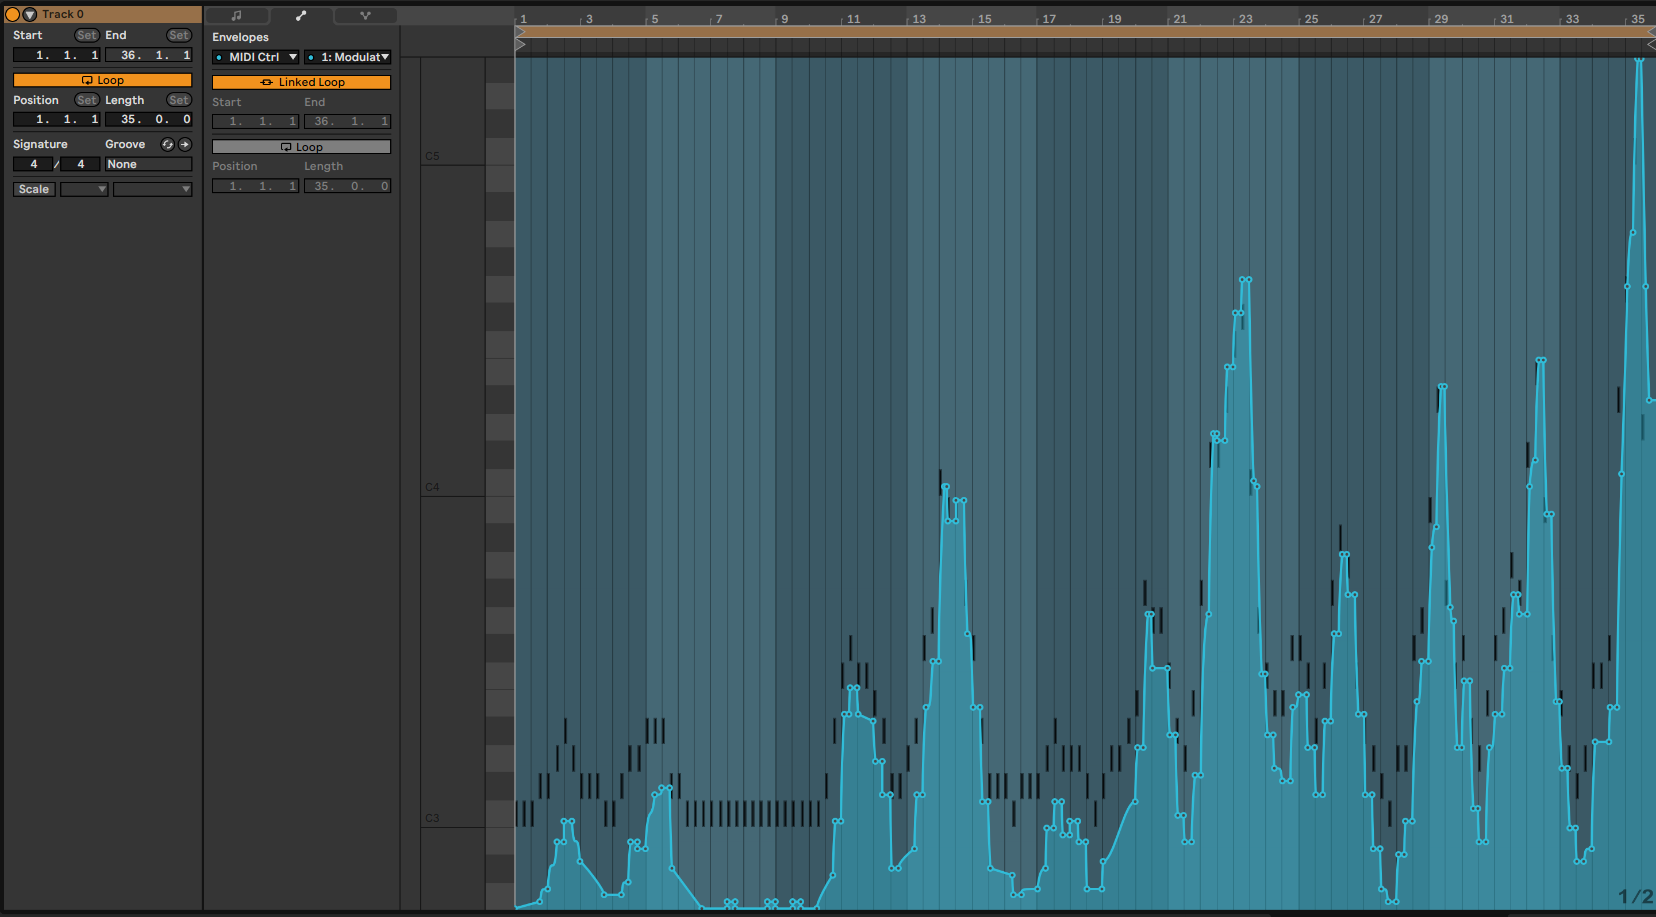Click the Hot-Swap Groove icon

click(168, 144)
